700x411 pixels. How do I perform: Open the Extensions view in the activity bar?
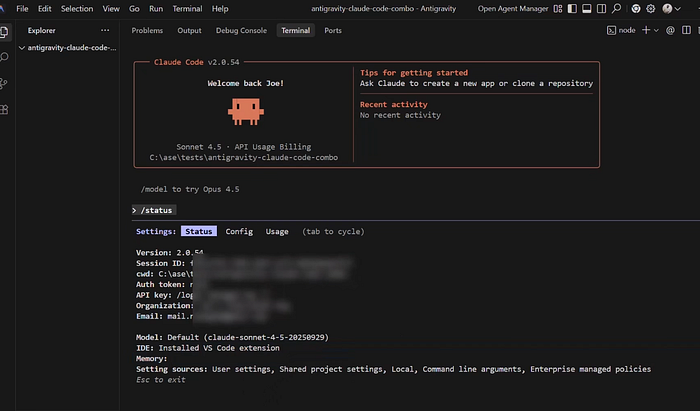coord(4,109)
